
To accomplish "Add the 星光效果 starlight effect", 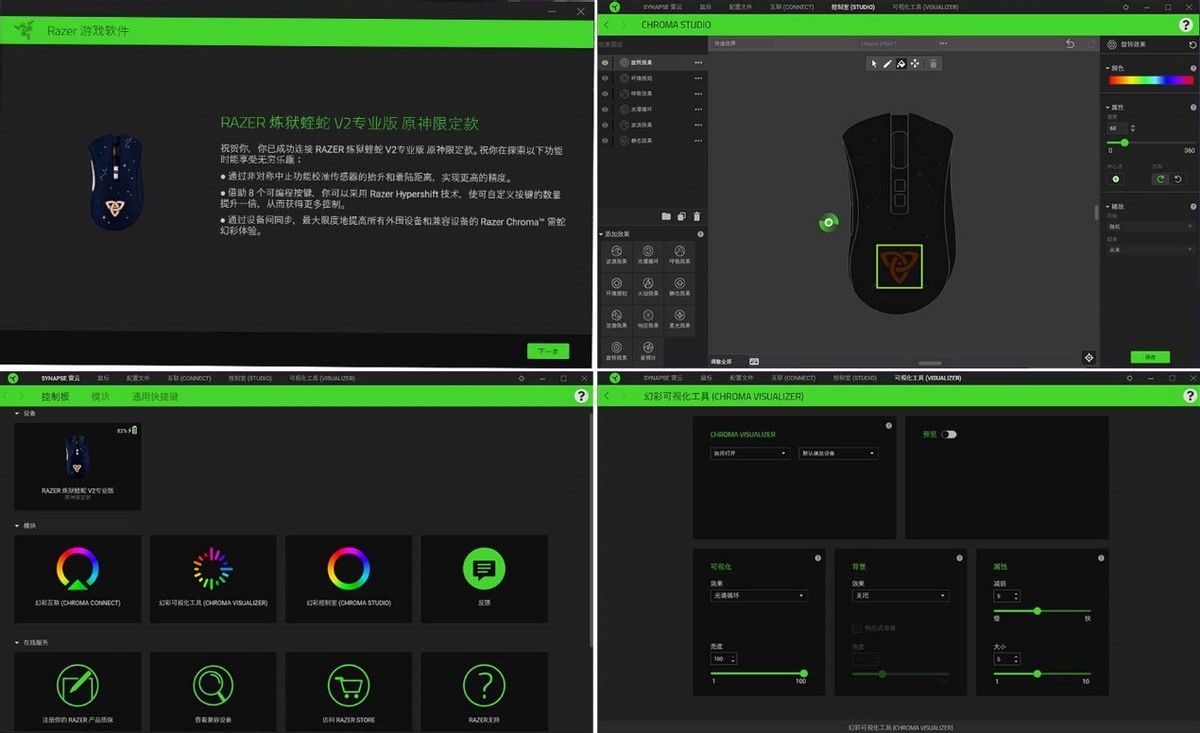I will point(679,320).
